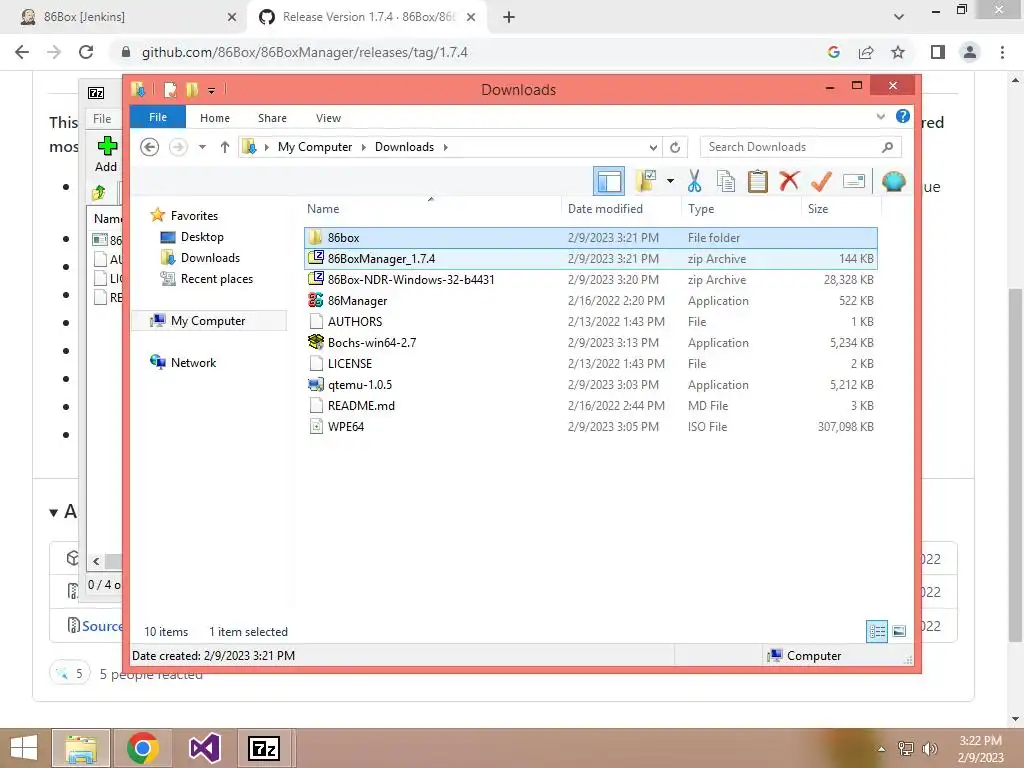This screenshot has height=768, width=1024.
Task: Click the 7-Zip up folder icon
Action: coord(99,193)
